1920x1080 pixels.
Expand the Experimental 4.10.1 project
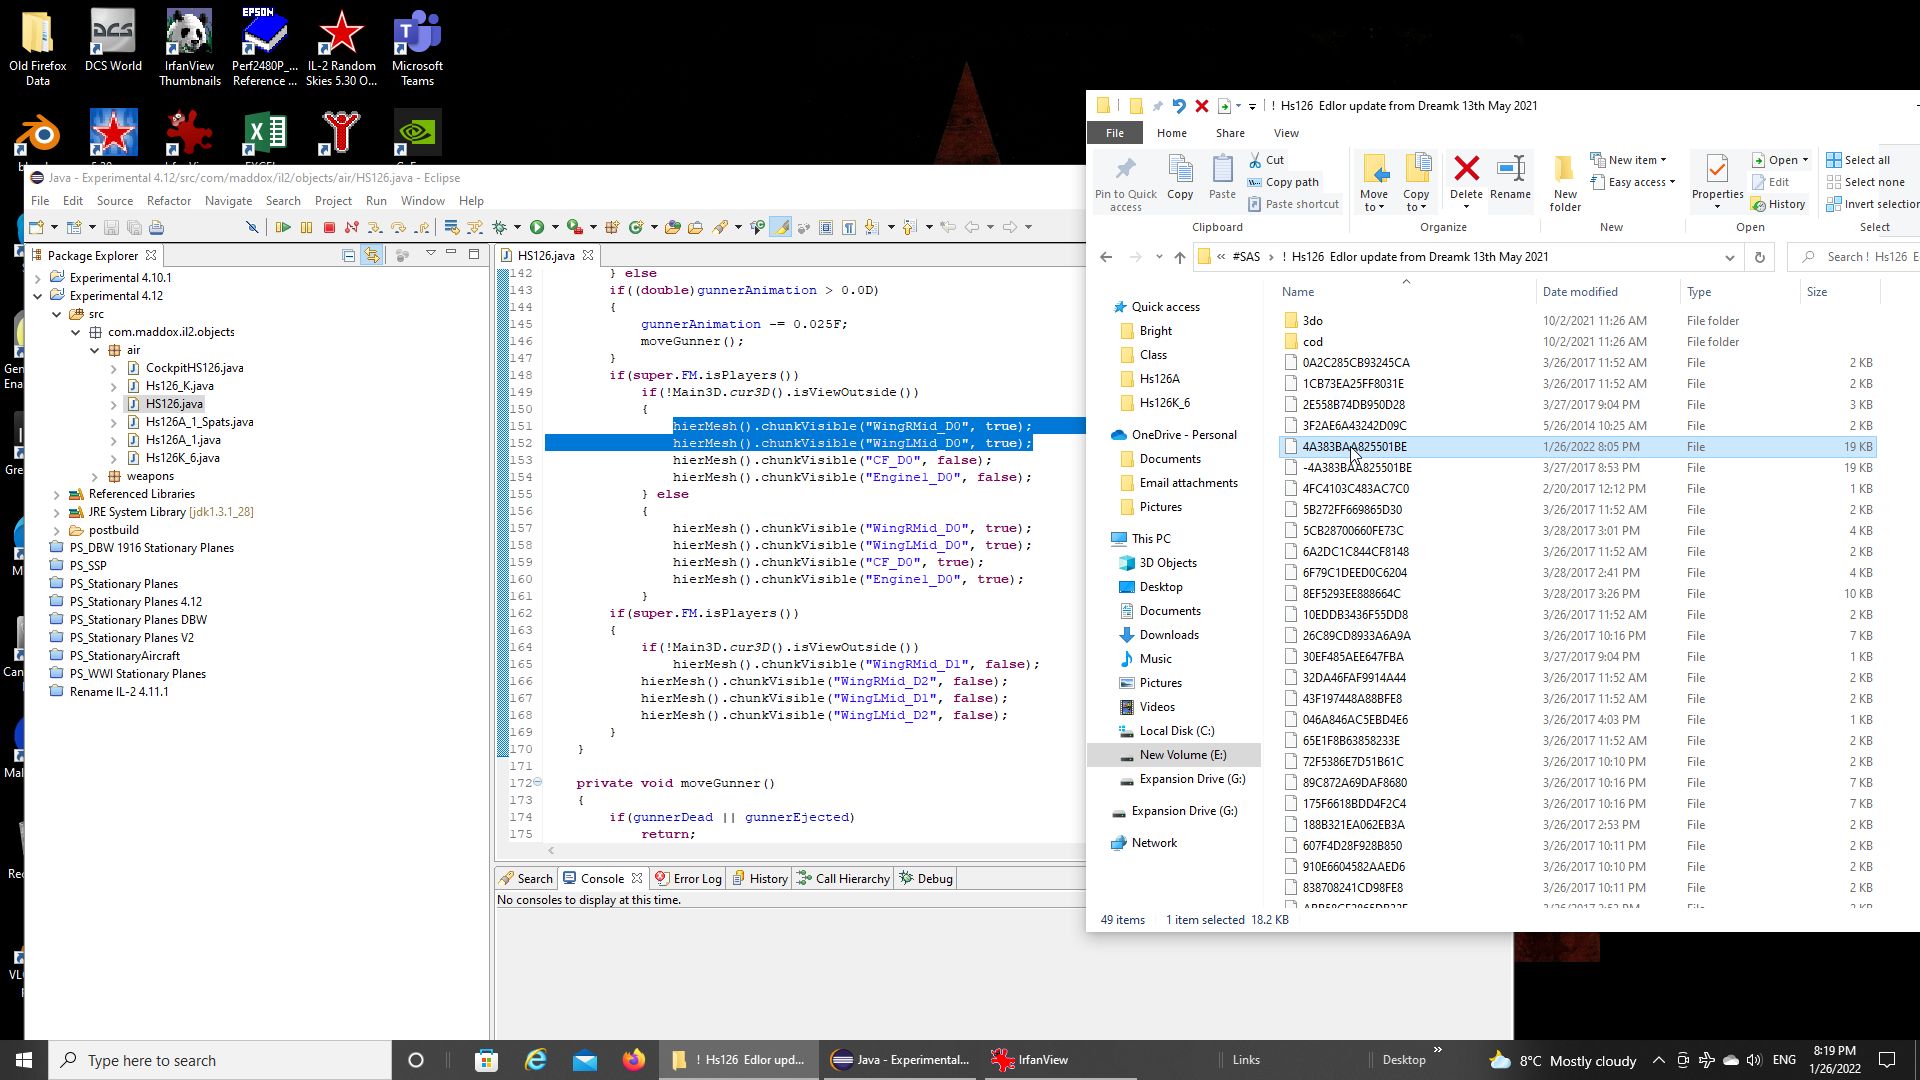[x=39, y=278]
